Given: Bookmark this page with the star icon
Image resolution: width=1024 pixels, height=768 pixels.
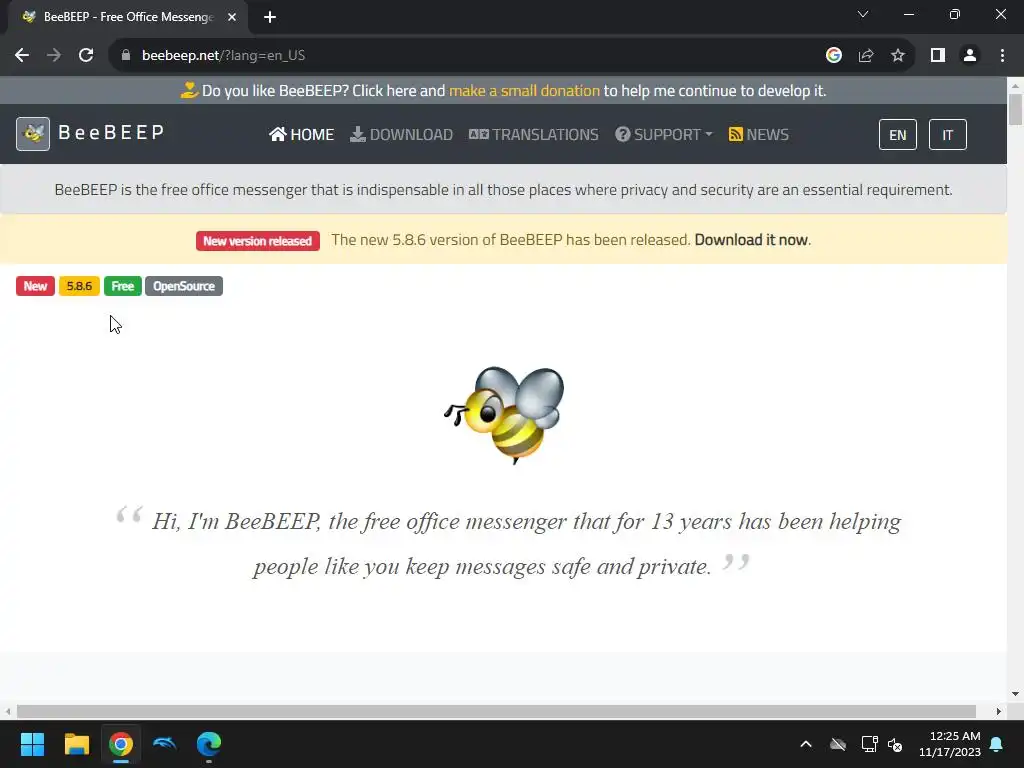Looking at the screenshot, I should pos(898,56).
